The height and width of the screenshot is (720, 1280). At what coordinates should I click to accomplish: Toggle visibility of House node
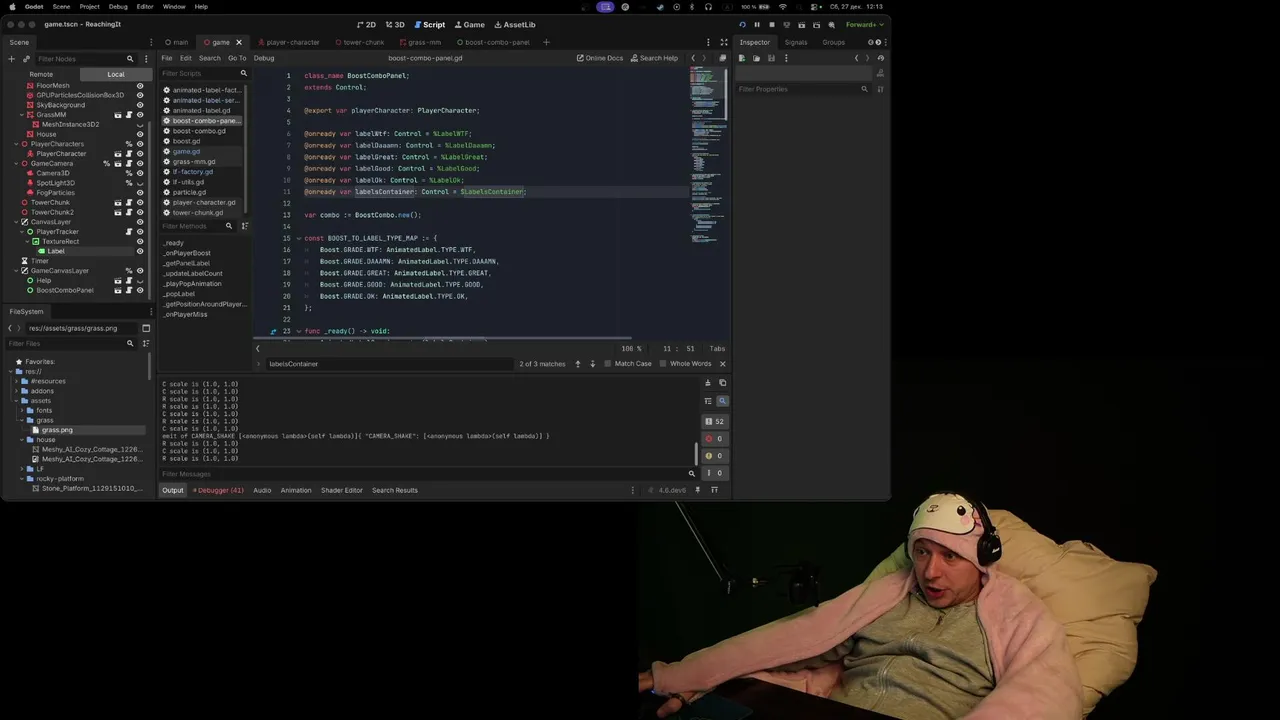pos(140,134)
